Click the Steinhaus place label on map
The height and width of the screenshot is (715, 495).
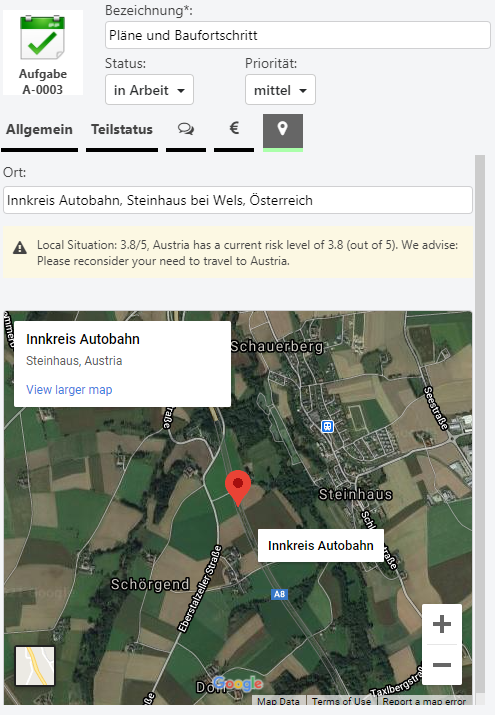[356, 494]
